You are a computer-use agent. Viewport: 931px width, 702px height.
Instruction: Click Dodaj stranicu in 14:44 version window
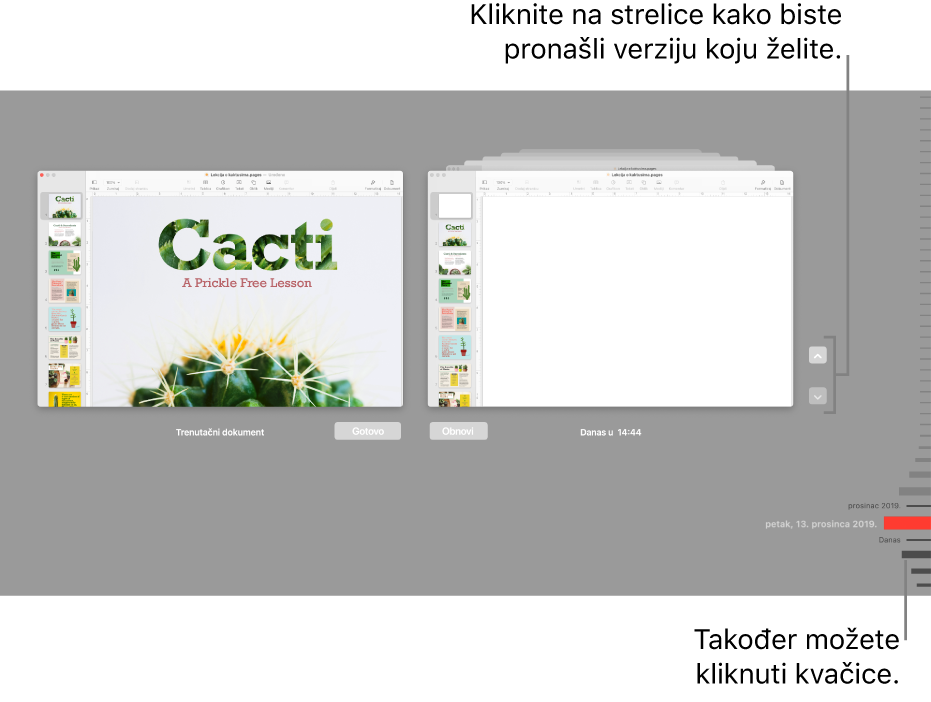[x=527, y=184]
